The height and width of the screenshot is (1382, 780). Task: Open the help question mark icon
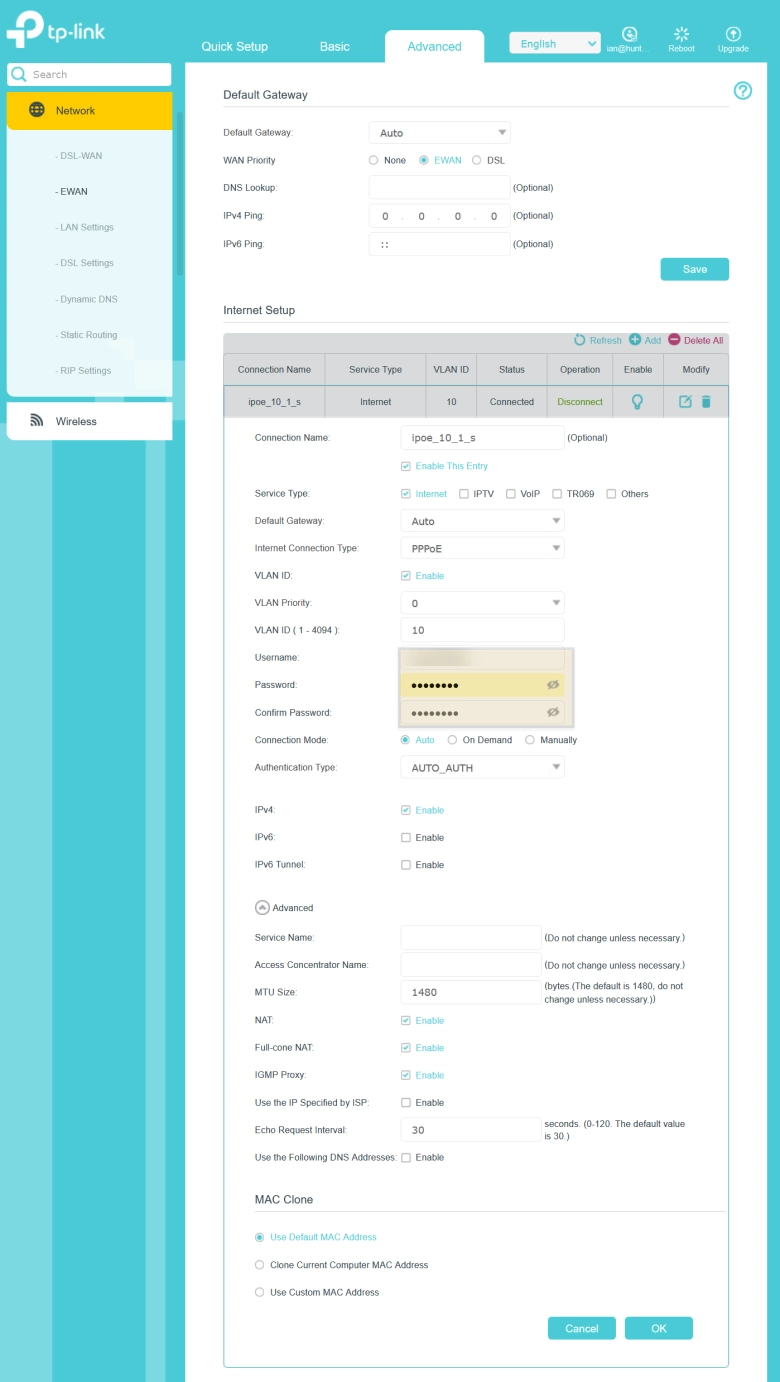(x=743, y=91)
